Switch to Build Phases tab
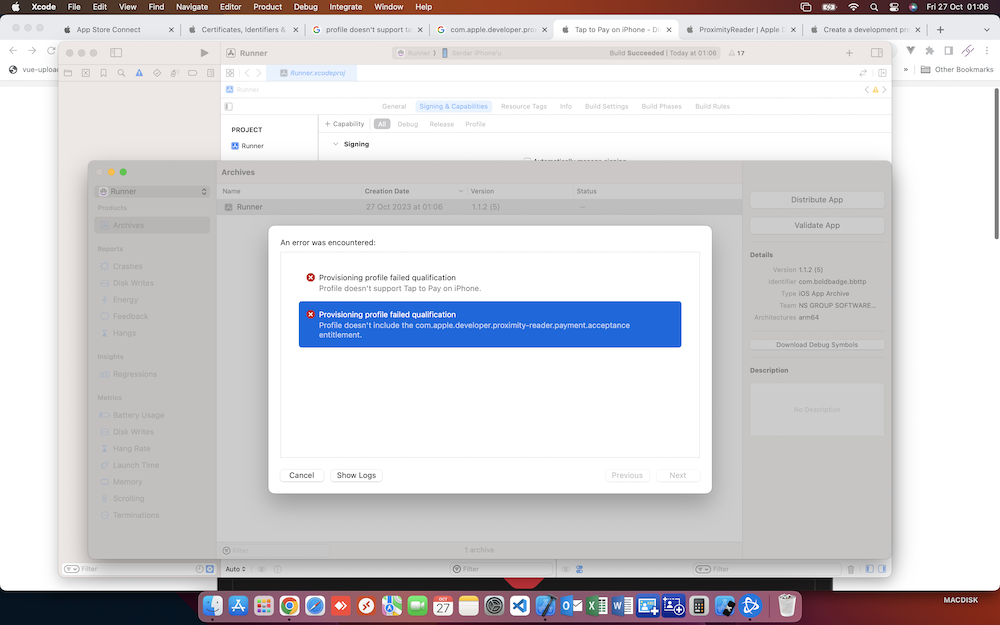Image resolution: width=1000 pixels, height=625 pixels. pos(661,107)
